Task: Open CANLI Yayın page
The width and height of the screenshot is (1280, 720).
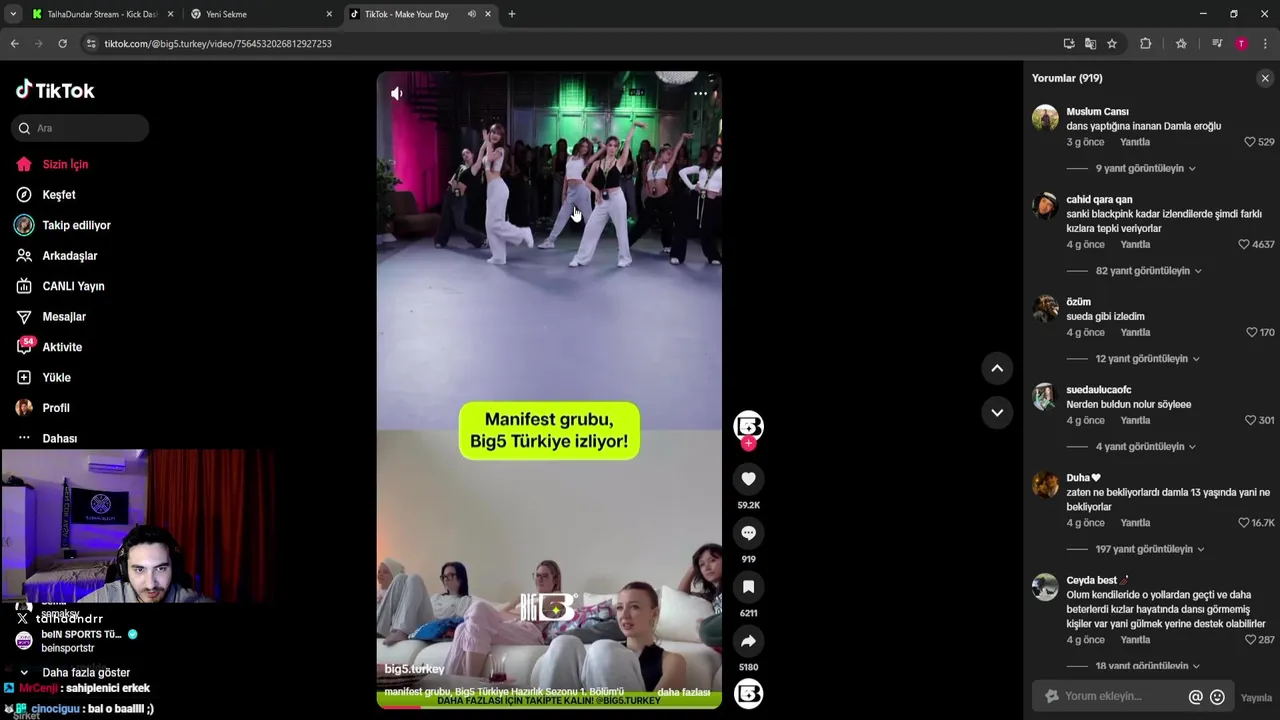Action: point(73,286)
